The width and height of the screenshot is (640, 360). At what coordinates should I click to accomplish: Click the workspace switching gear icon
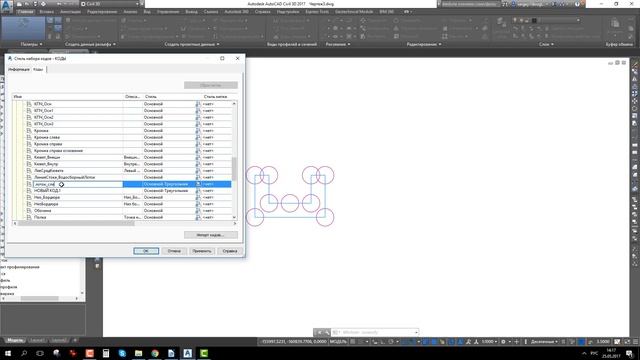click(503, 342)
